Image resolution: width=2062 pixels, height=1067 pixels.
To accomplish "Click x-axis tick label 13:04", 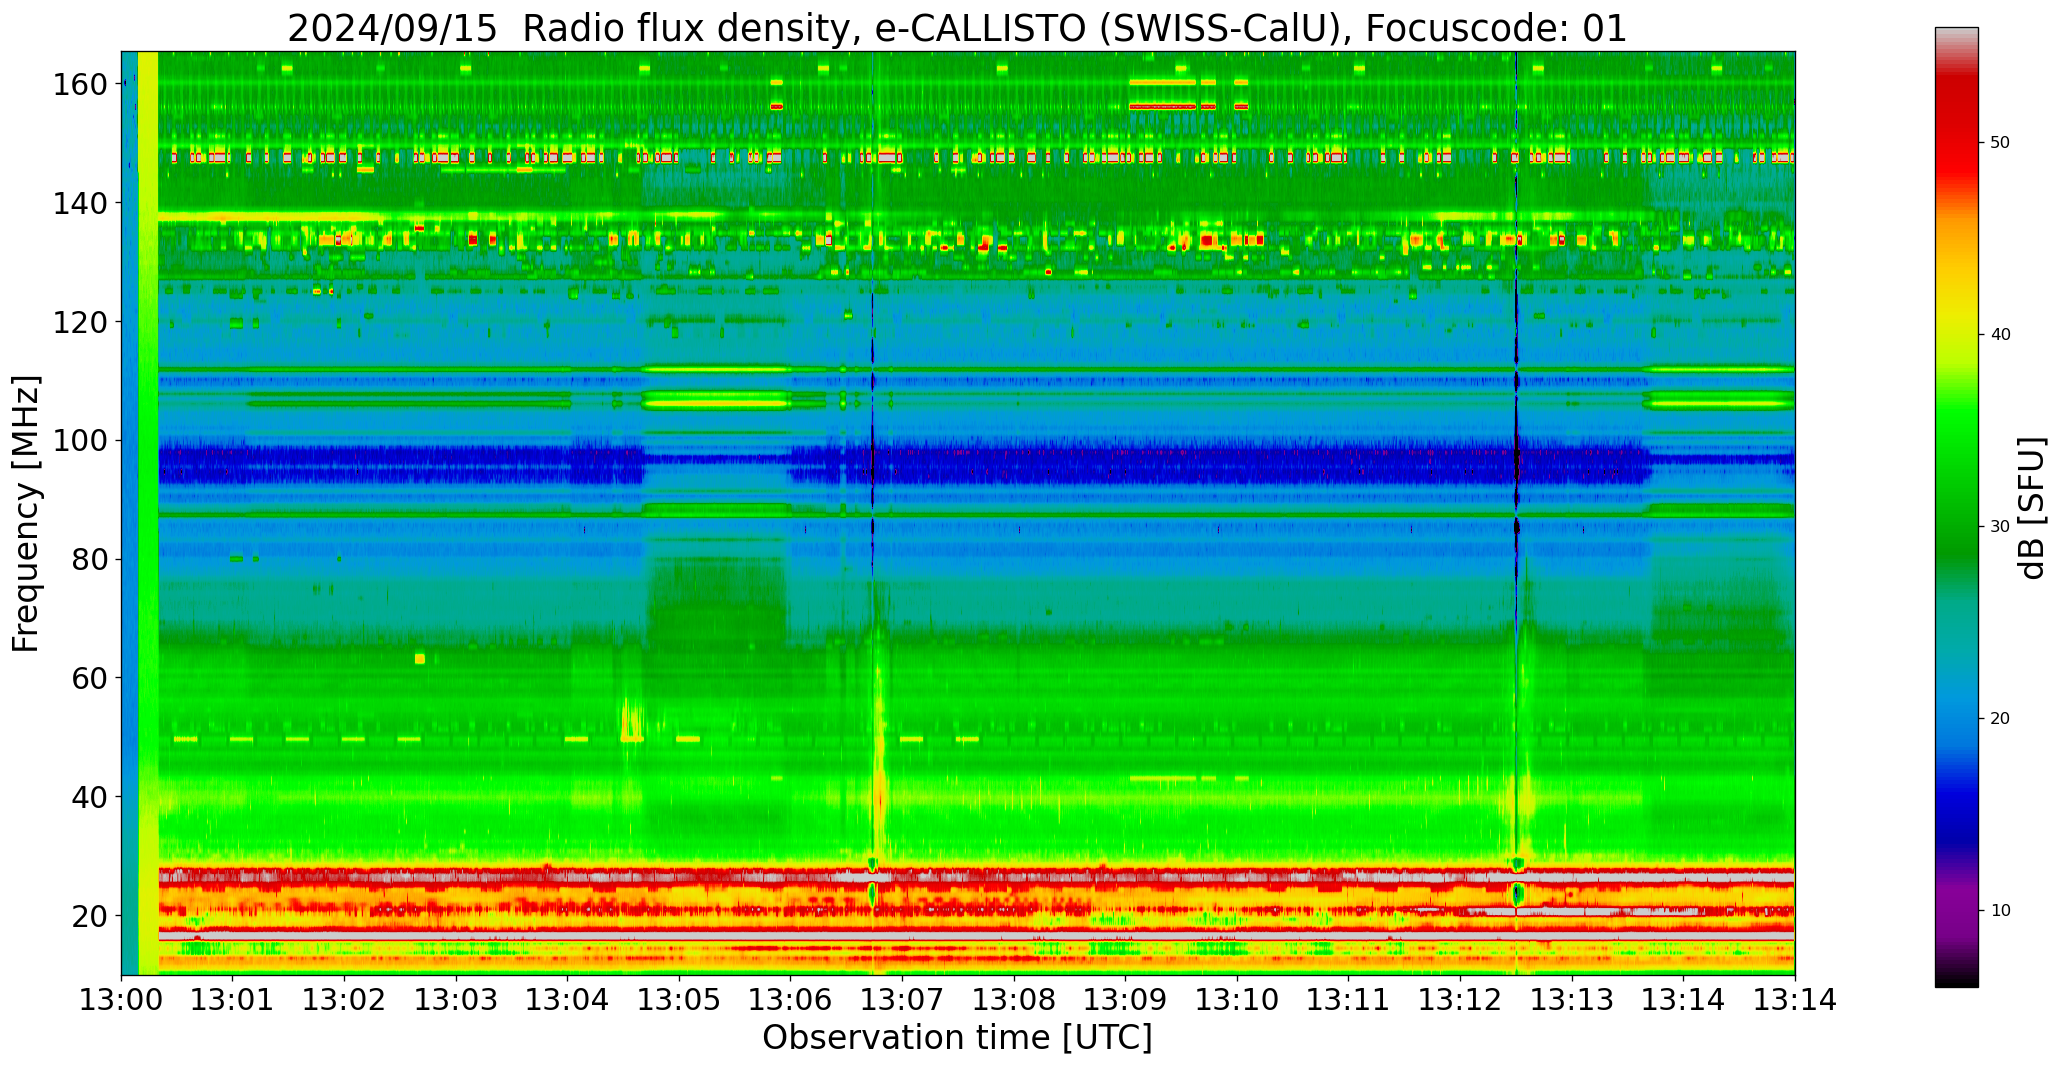I will pos(568,1000).
